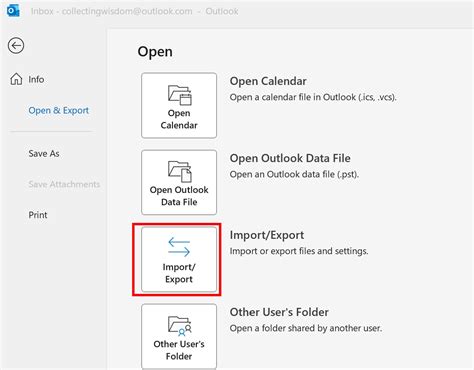
Task: Click the Outlook app logo icon
Action: click(x=13, y=11)
